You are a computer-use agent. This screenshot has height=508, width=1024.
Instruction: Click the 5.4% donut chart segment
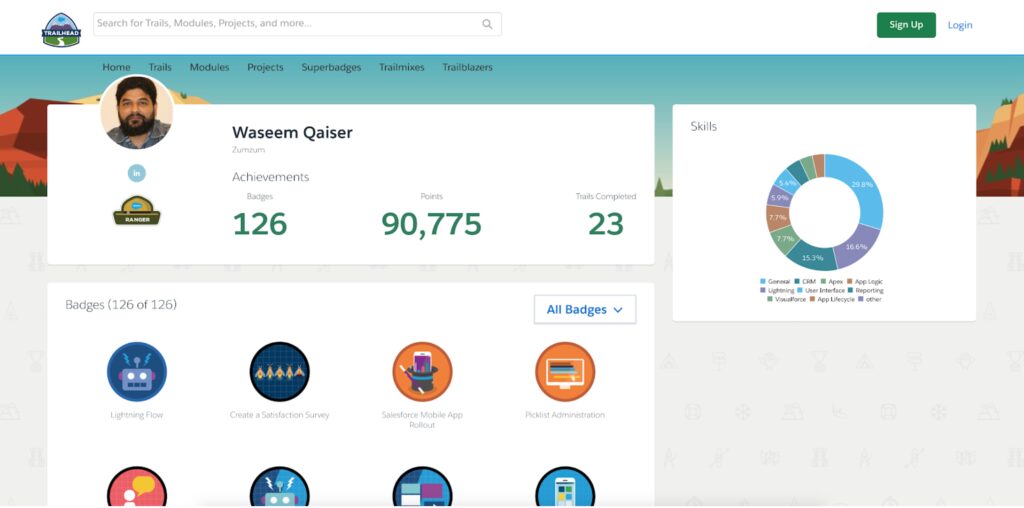tap(788, 183)
